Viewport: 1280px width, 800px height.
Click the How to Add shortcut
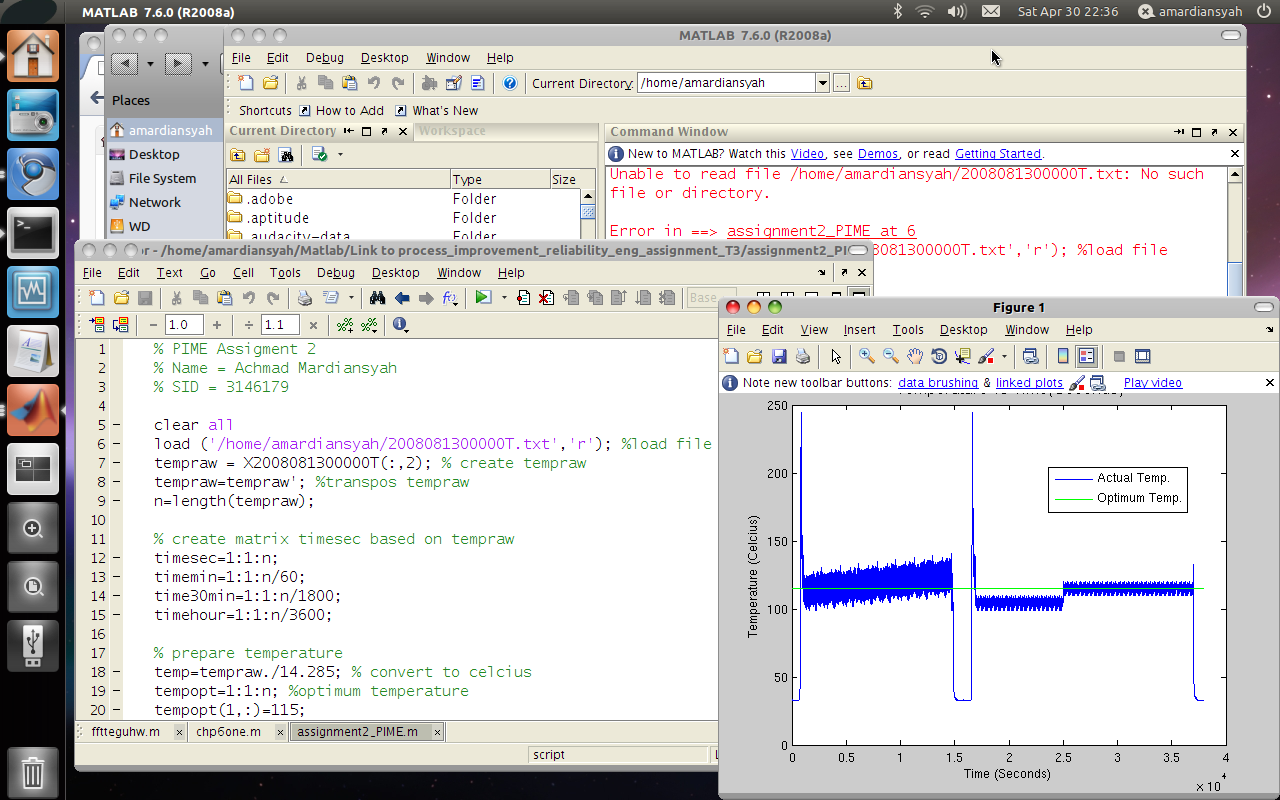[341, 111]
